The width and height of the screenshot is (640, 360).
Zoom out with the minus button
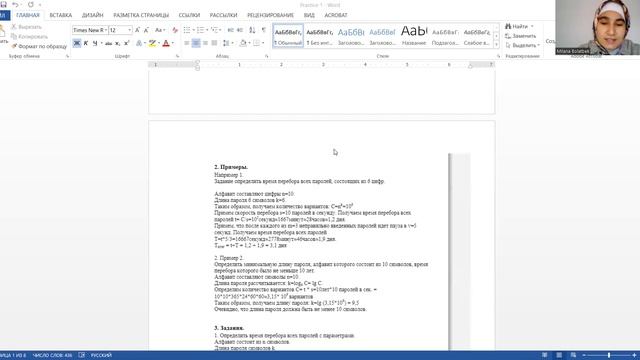[x=584, y=356]
